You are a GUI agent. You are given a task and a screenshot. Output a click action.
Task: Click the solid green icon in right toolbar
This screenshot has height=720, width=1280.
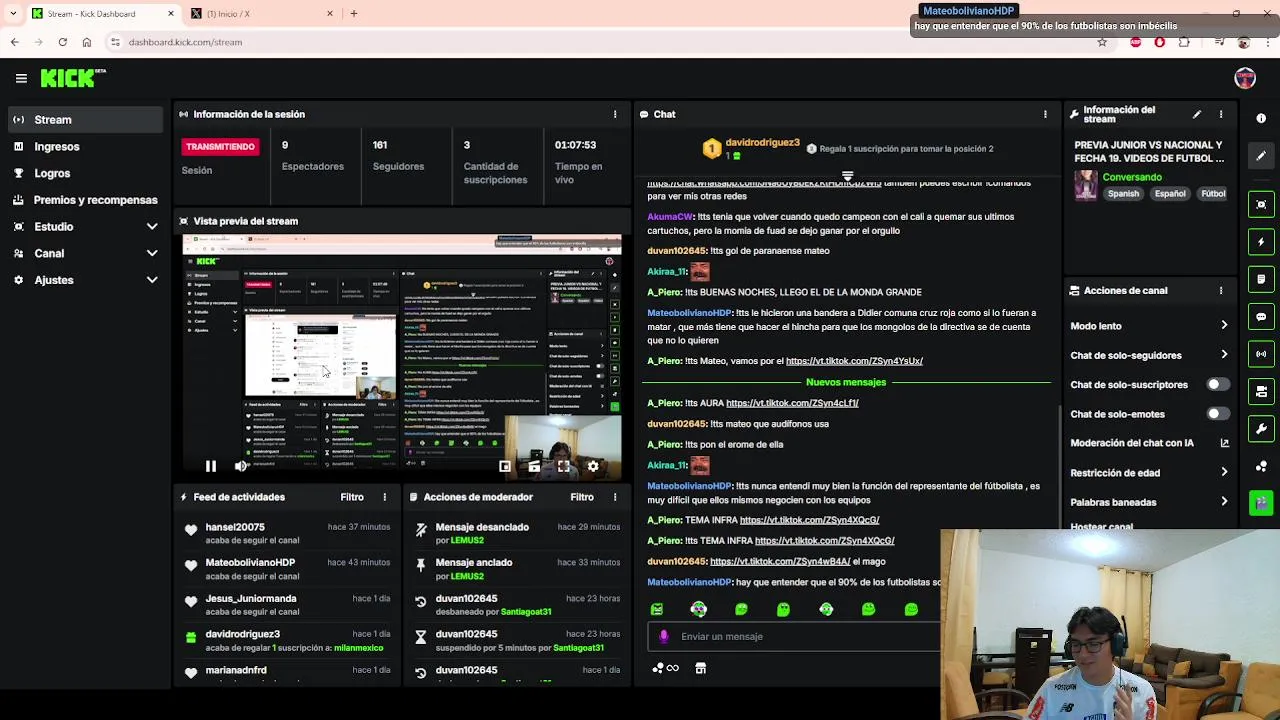click(1261, 502)
